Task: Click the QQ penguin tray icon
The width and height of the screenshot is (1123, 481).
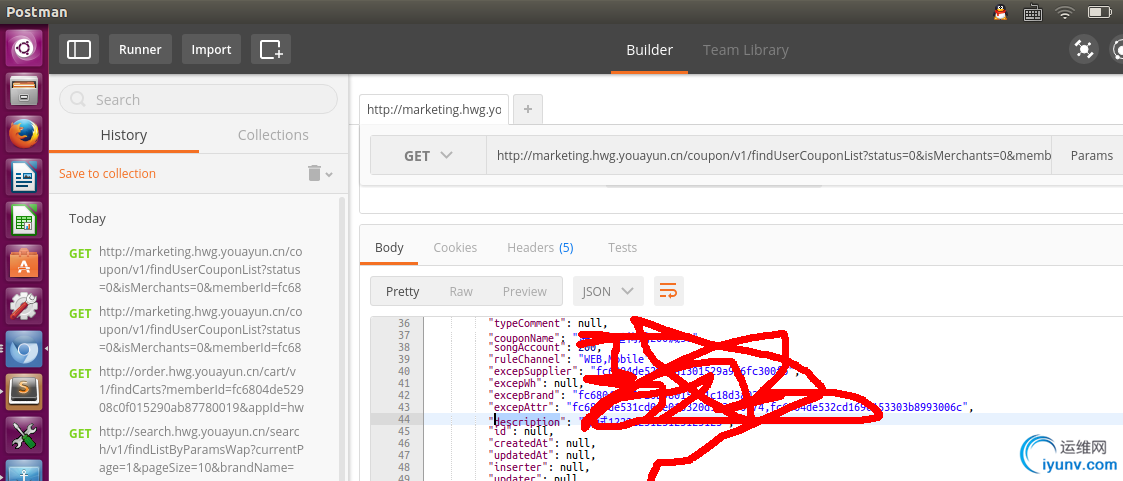Action: click(x=1001, y=12)
